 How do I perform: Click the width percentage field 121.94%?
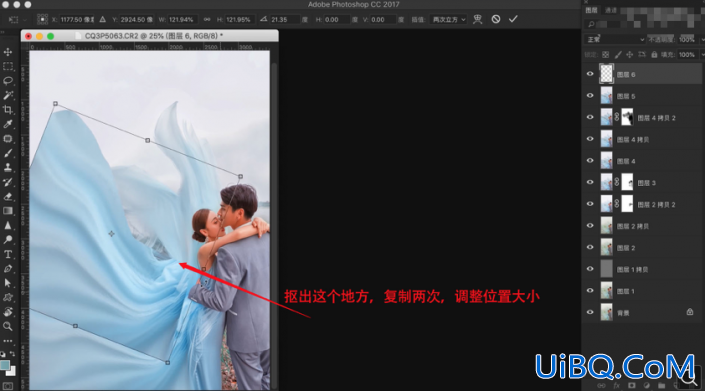coord(183,19)
